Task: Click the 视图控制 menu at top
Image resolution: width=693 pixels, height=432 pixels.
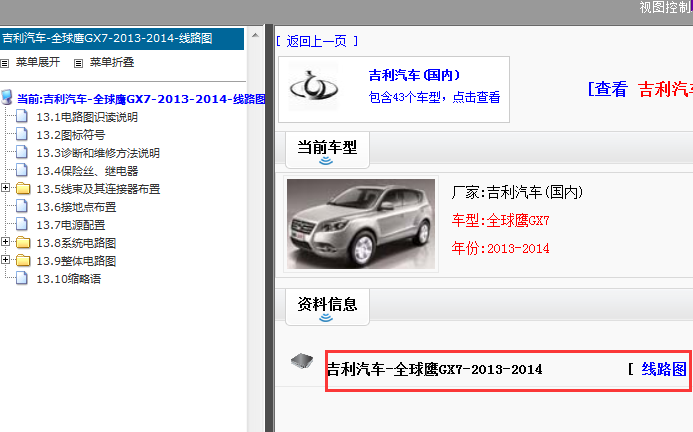Action: click(x=666, y=7)
